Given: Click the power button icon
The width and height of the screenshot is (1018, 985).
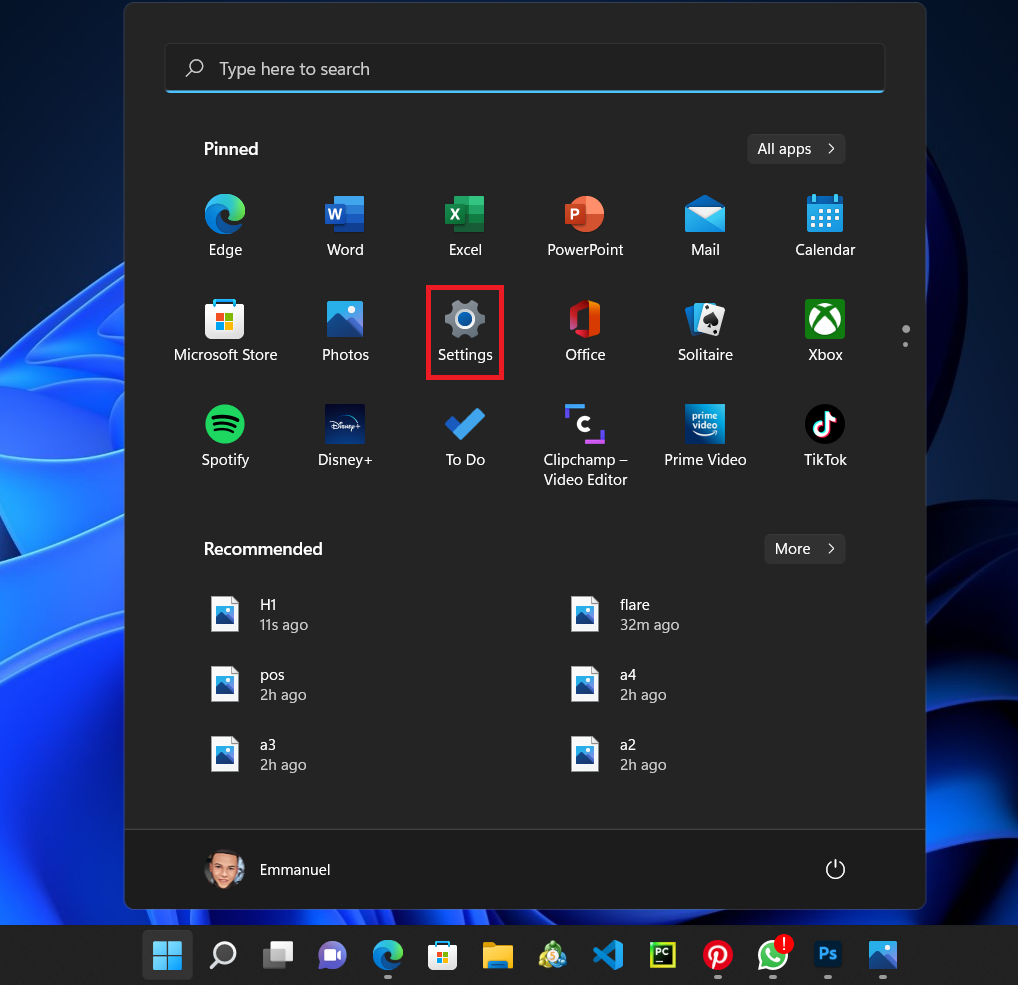Looking at the screenshot, I should click(835, 869).
